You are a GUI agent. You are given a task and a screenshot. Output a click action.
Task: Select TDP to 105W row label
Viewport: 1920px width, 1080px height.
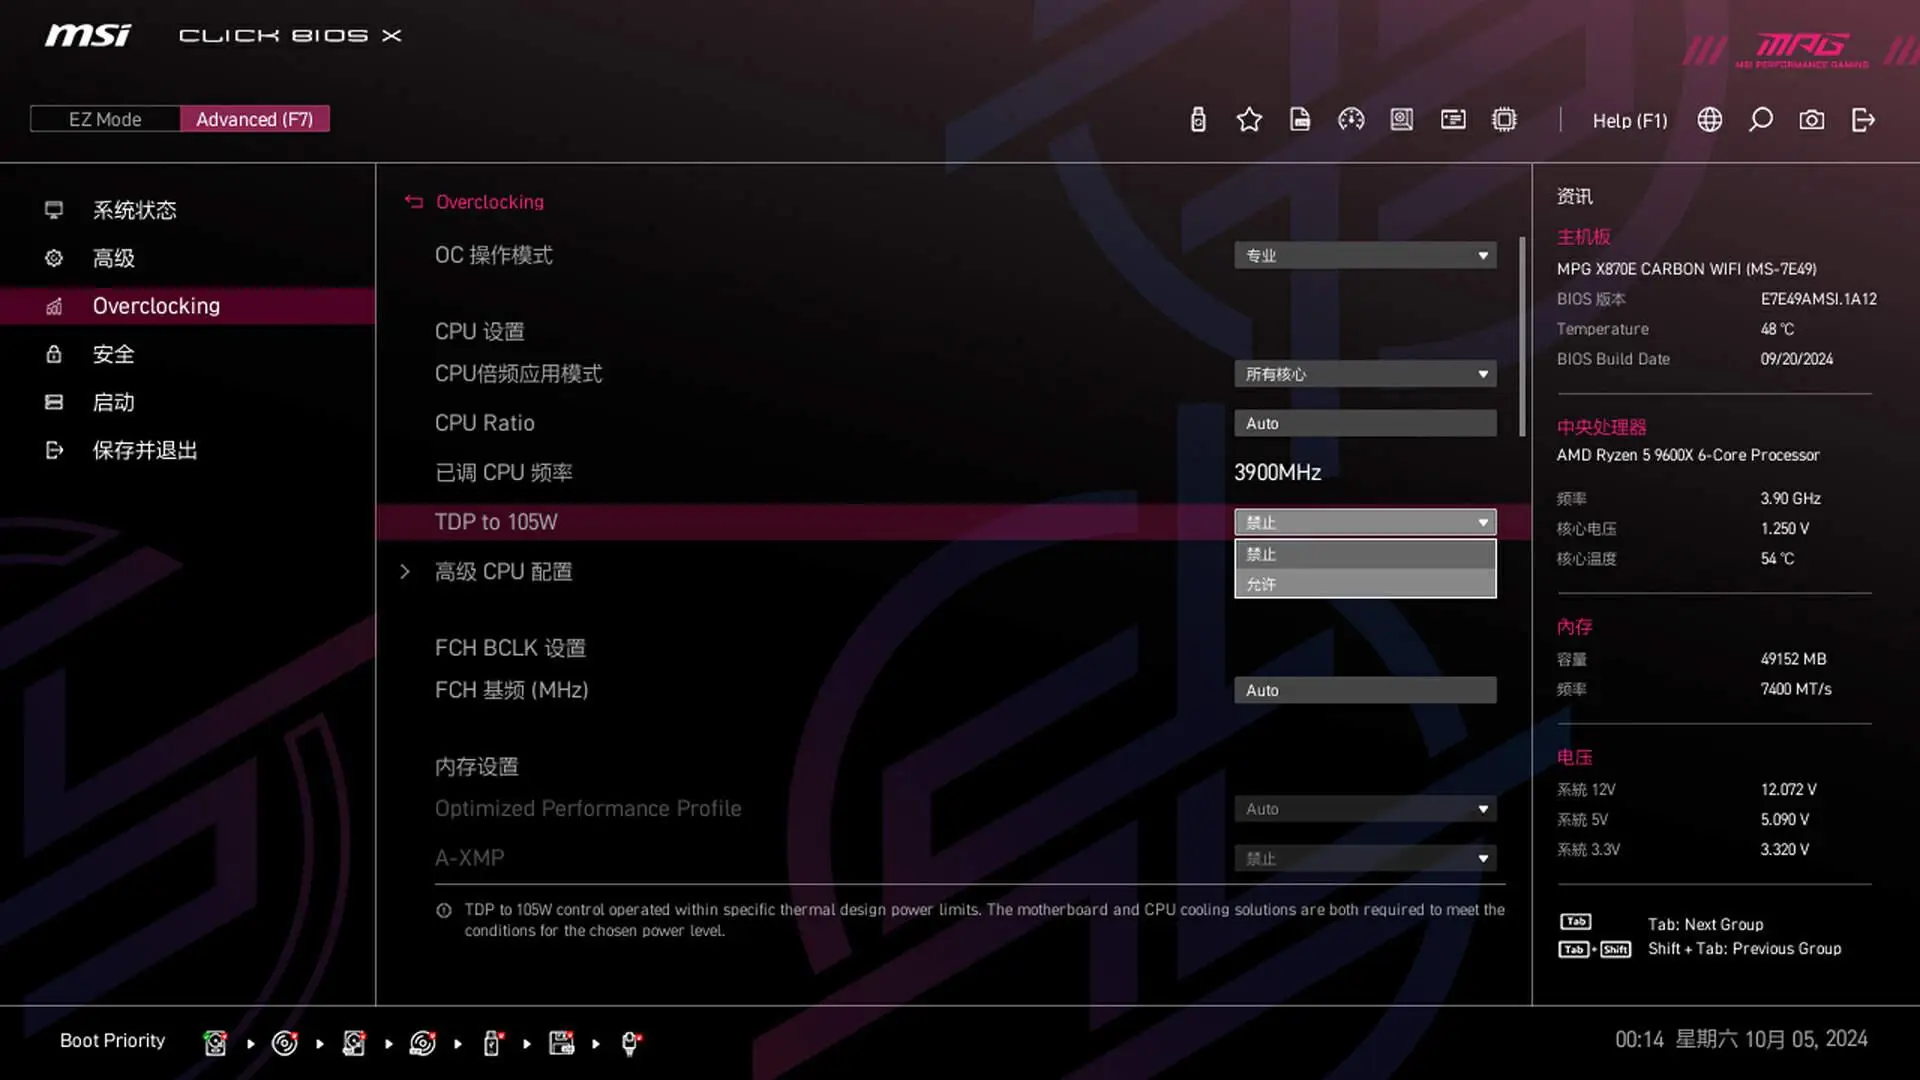[496, 522]
